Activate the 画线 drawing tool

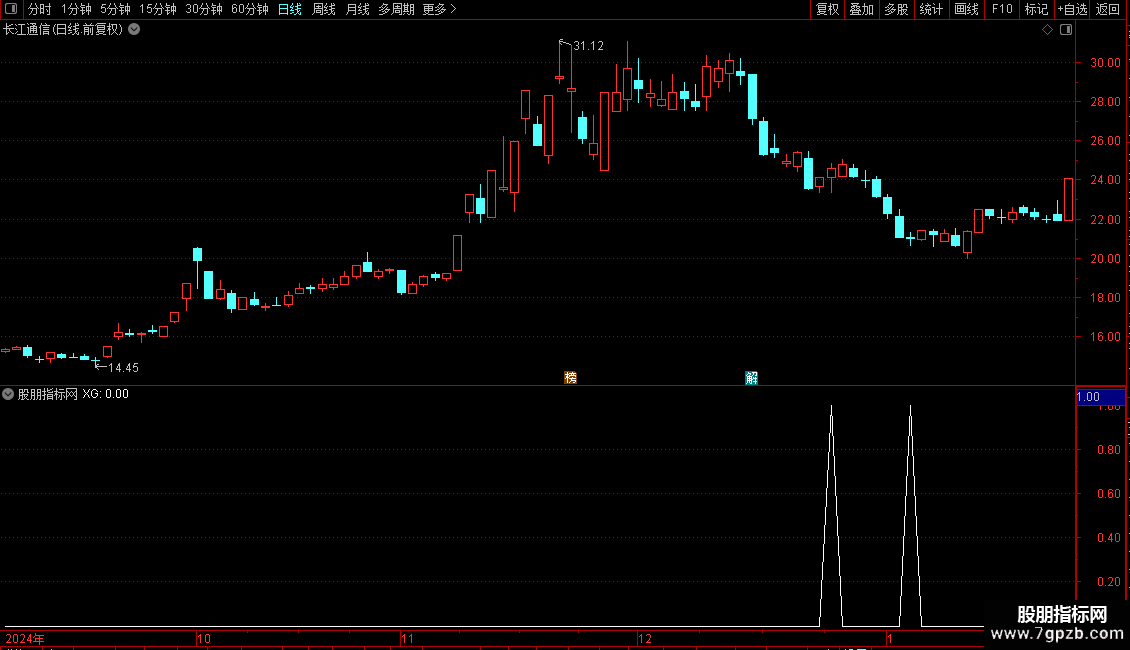pyautogui.click(x=966, y=9)
